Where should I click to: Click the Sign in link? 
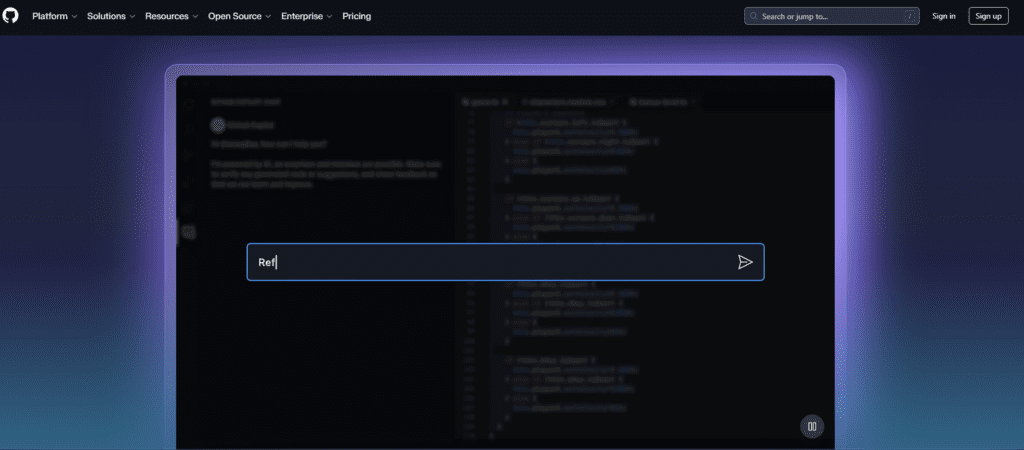pyautogui.click(x=943, y=17)
